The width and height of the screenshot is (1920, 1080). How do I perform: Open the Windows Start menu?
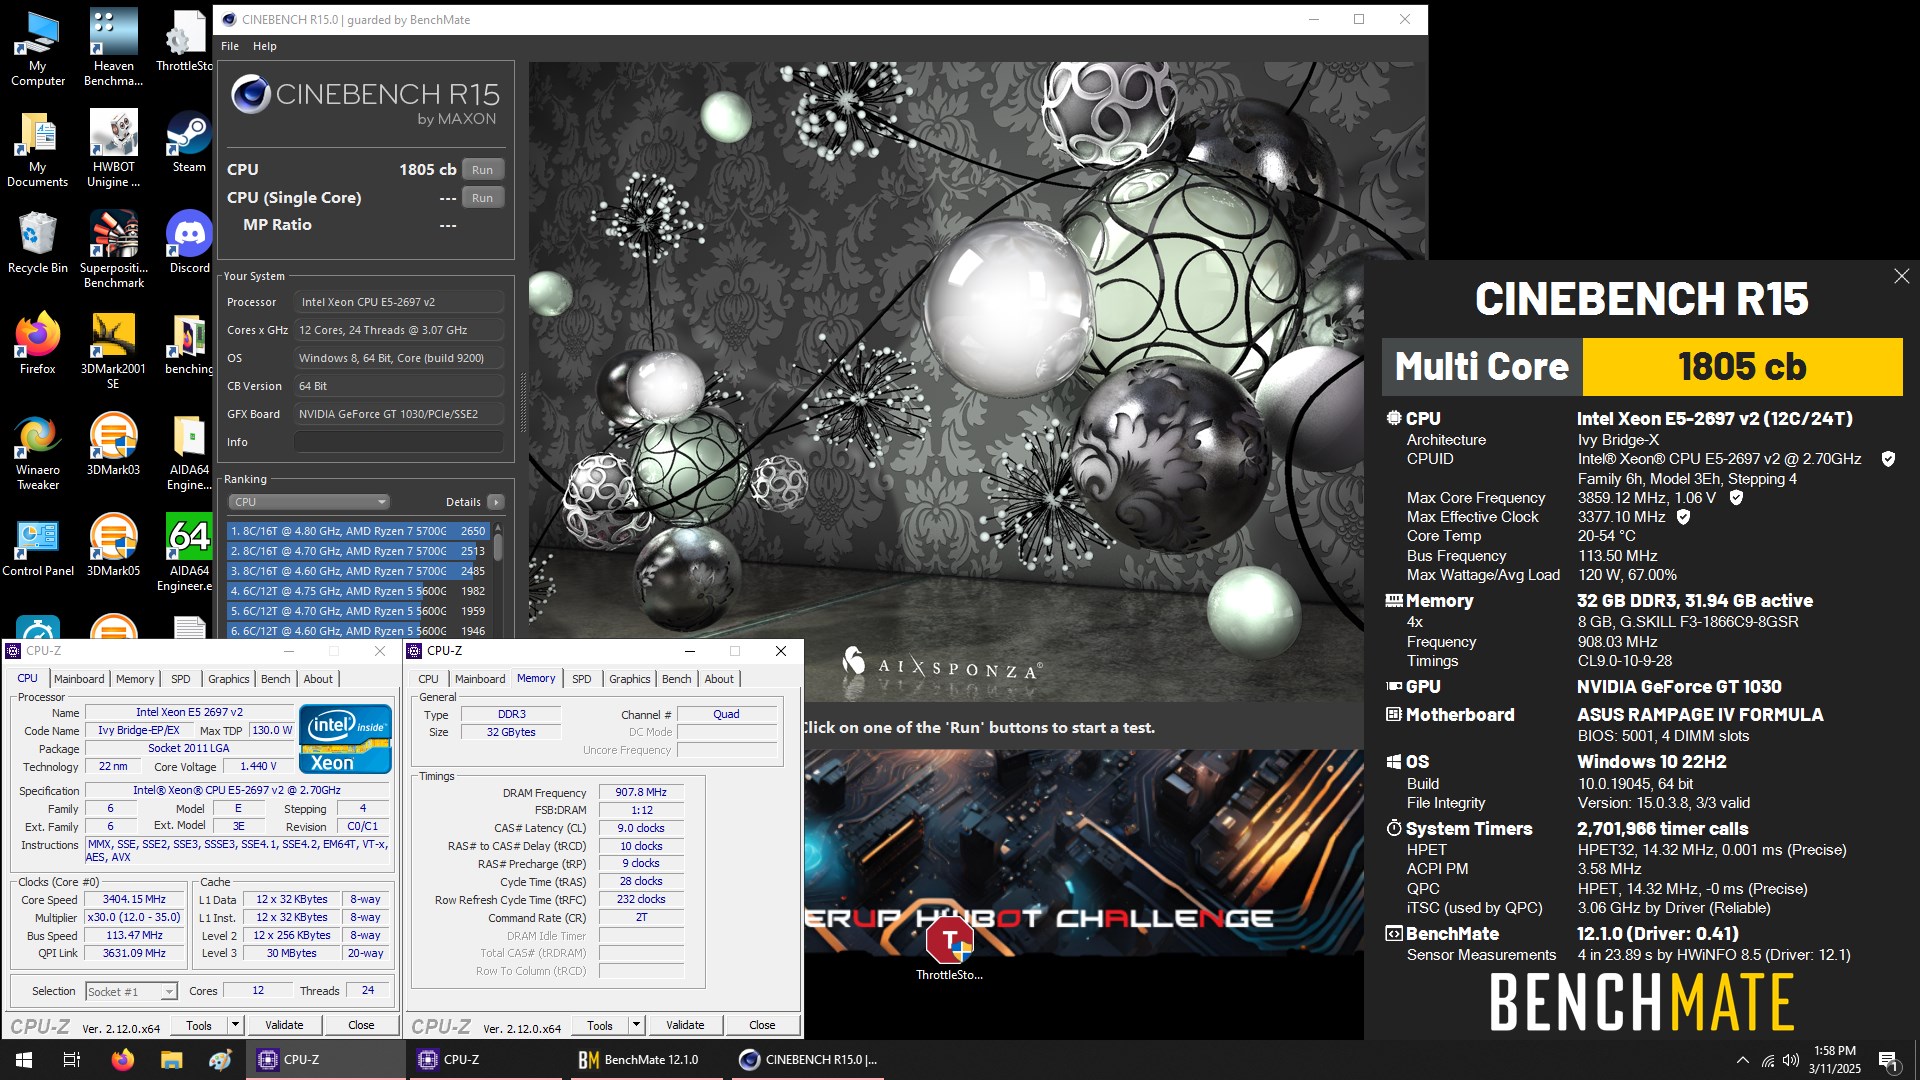tap(24, 1060)
